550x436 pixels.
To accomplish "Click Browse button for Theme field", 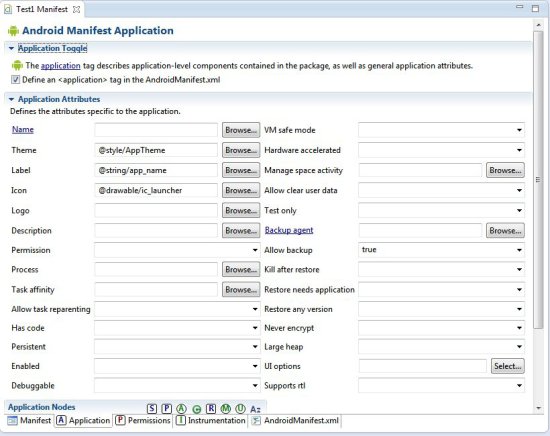I will (x=241, y=150).
